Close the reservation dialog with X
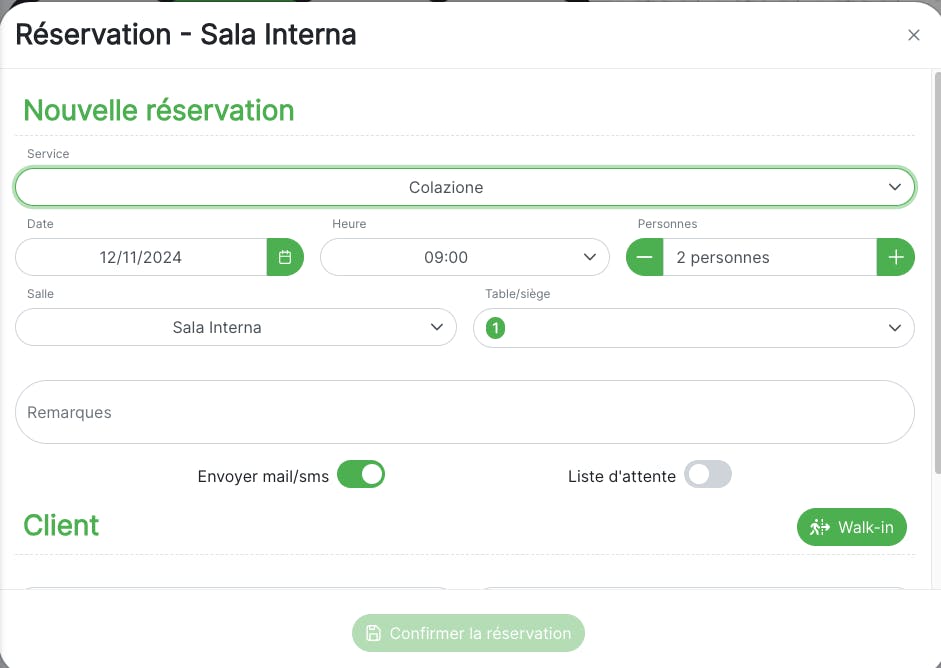The image size is (941, 668). coord(913,35)
